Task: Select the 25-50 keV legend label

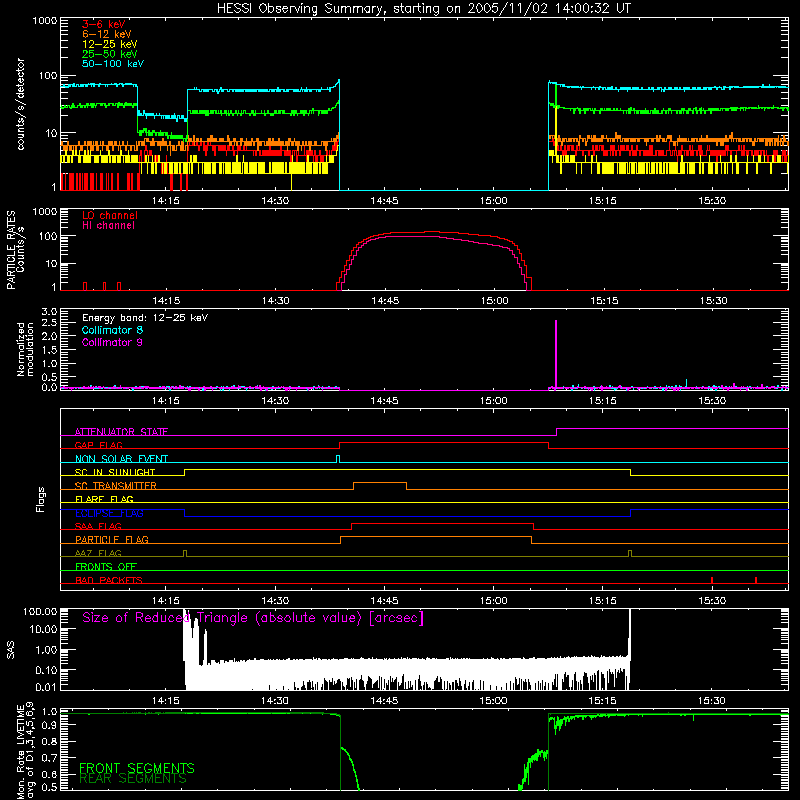Action: pyautogui.click(x=110, y=54)
